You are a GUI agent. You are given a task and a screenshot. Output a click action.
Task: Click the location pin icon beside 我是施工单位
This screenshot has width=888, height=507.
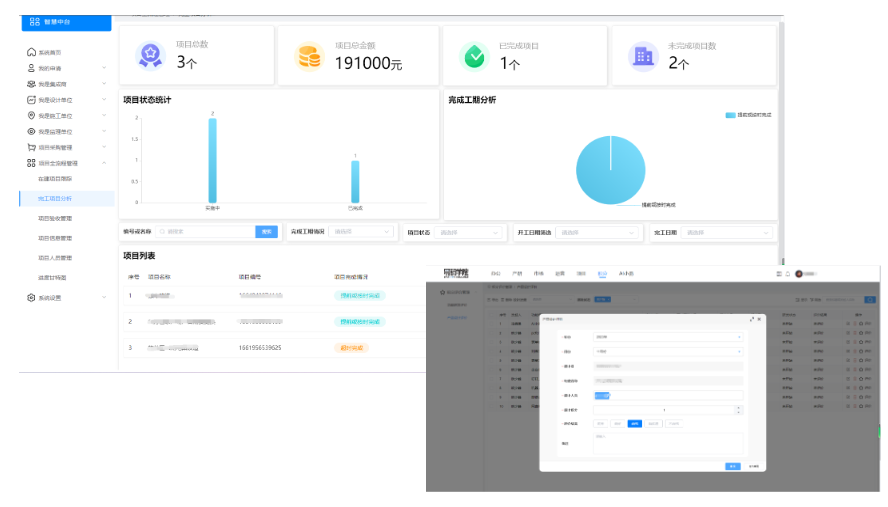31,116
